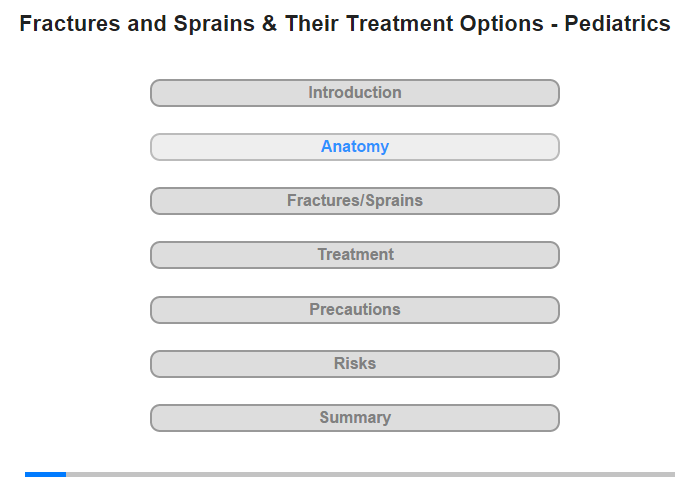700x480 pixels.
Task: Open the Summary section
Action: click(x=354, y=418)
